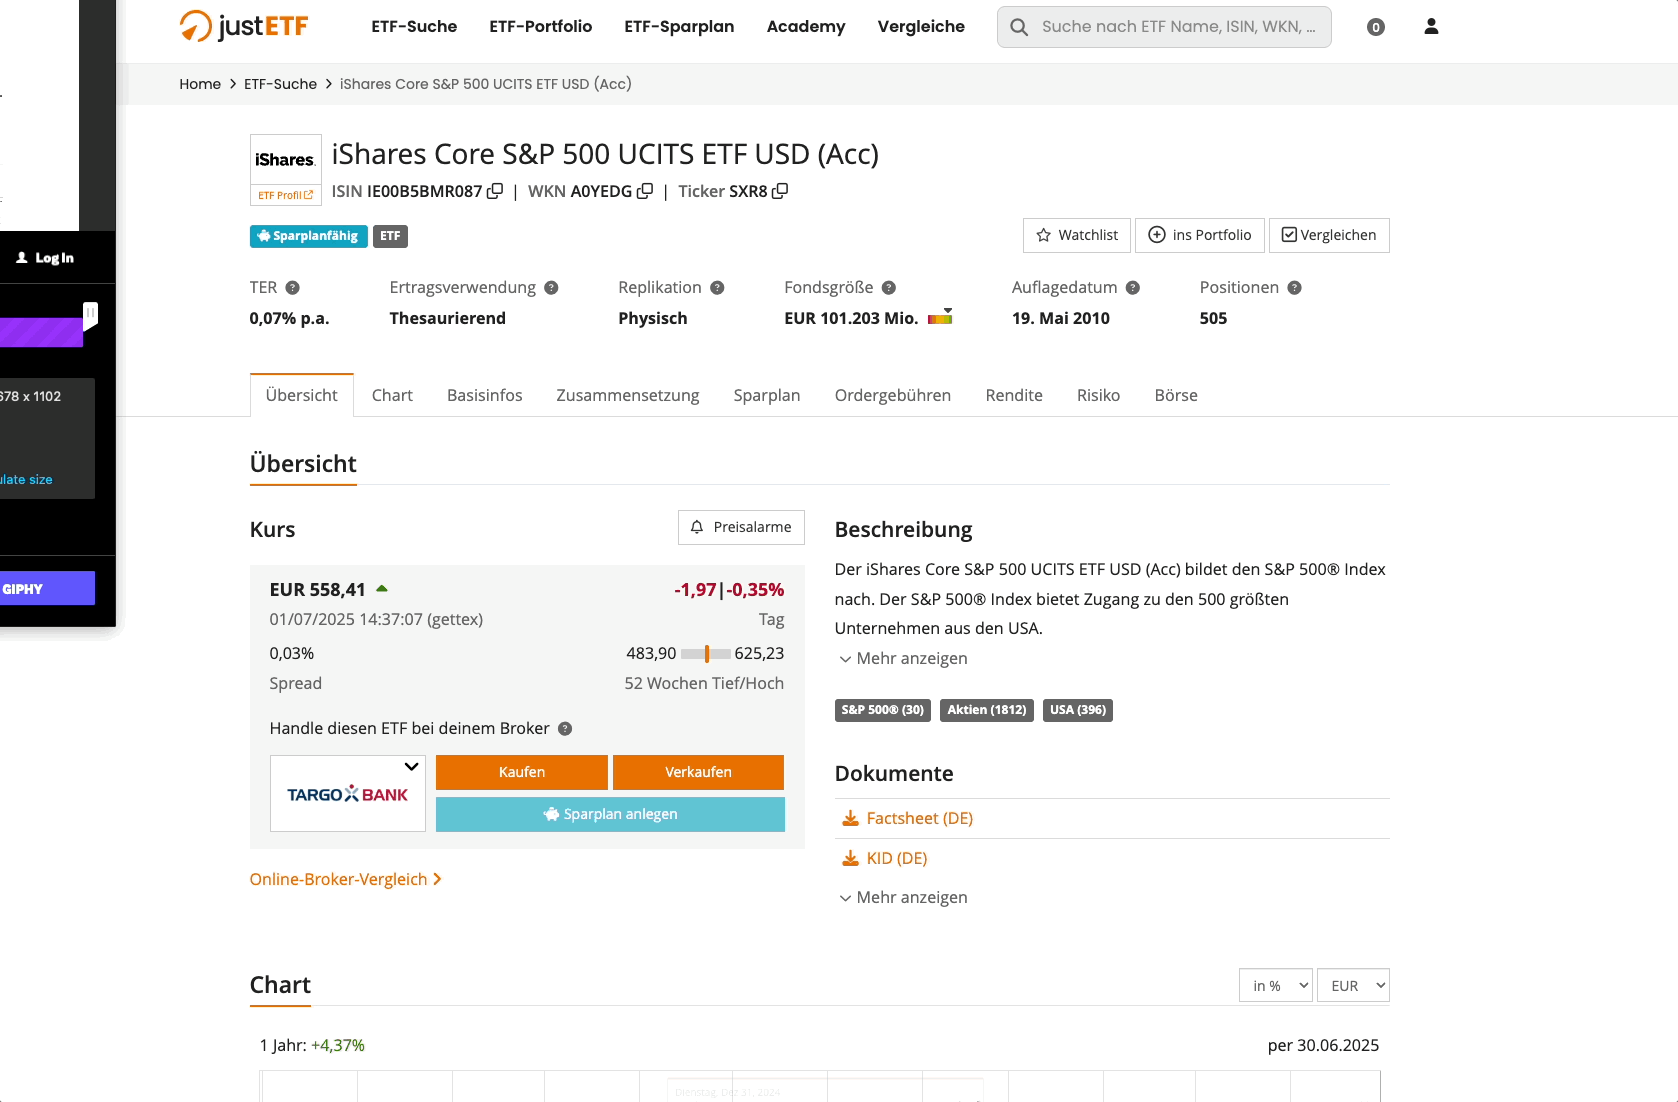Copy the ticker SXR8 via copy icon
1678x1102 pixels.
(x=780, y=191)
